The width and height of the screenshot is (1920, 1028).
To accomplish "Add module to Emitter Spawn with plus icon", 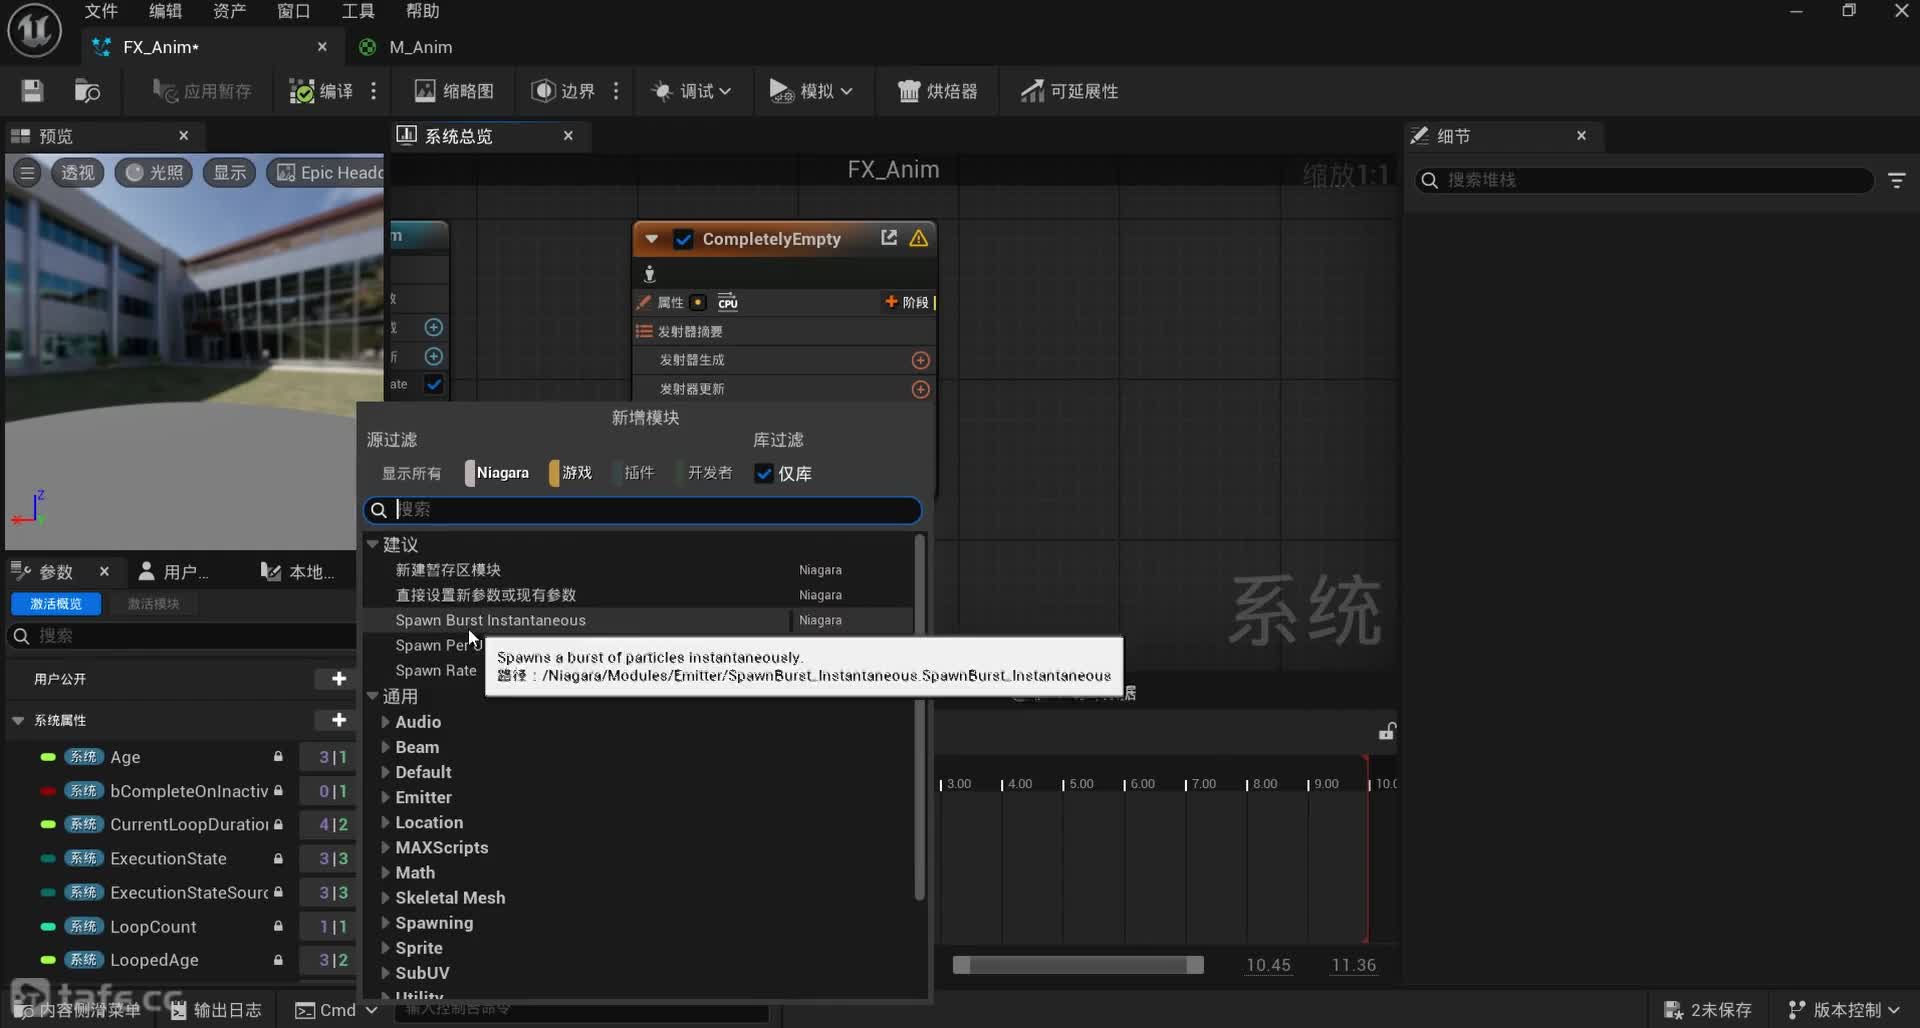I will (x=920, y=360).
